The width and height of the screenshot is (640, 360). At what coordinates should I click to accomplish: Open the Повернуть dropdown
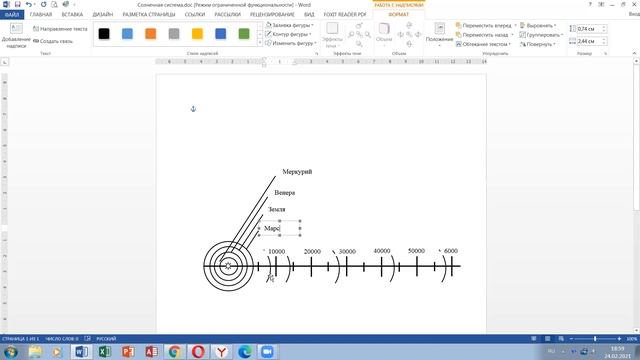[538, 44]
